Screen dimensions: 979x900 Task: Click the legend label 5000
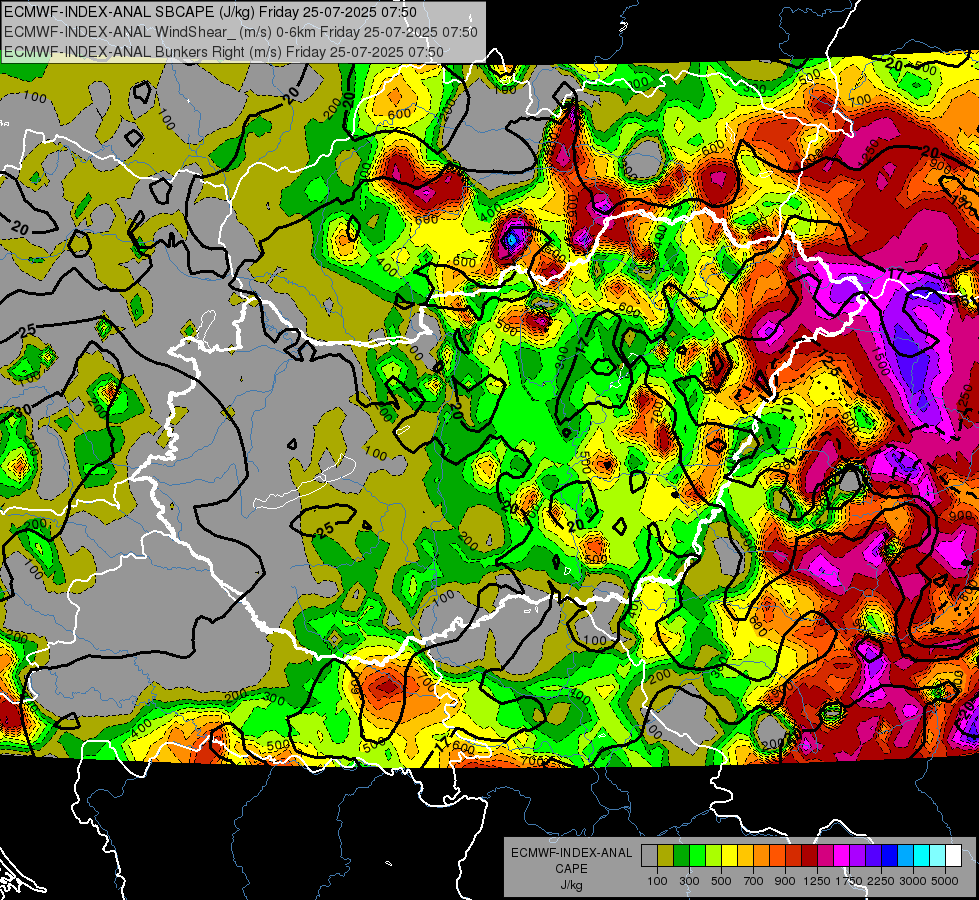point(945,881)
